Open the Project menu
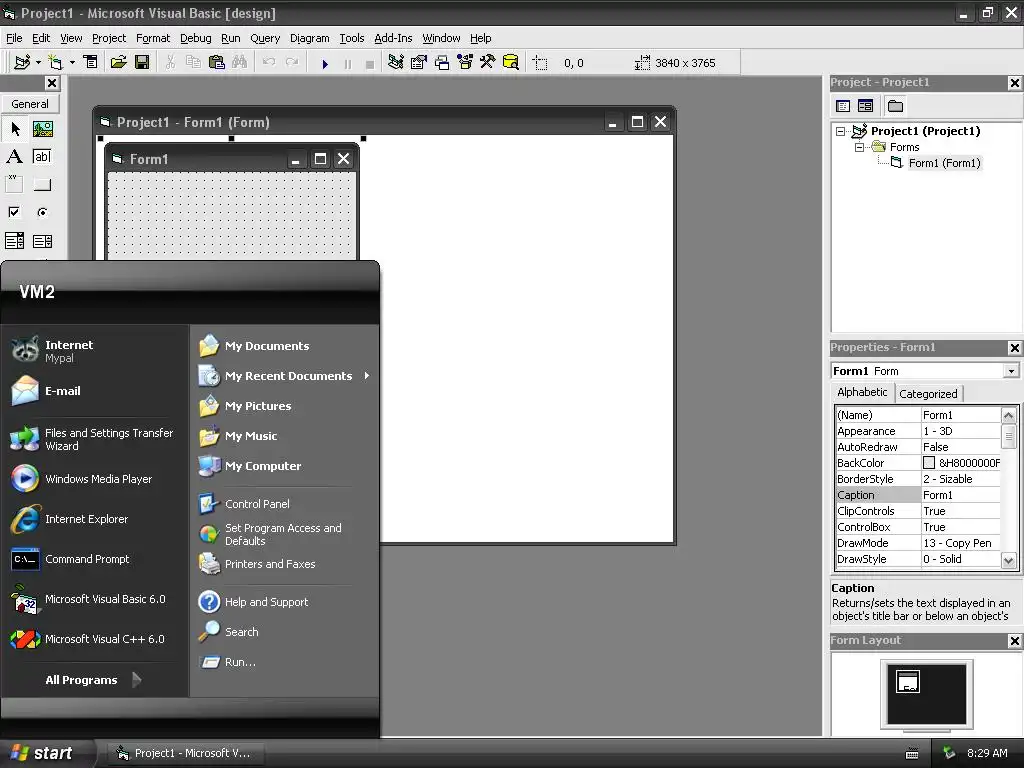Screen dimensions: 1024x768 [x=108, y=38]
